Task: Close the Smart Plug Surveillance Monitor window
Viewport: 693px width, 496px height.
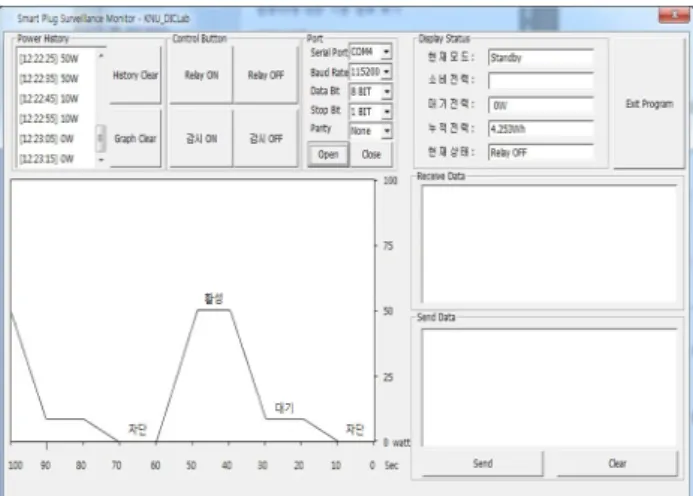Action: 674,15
